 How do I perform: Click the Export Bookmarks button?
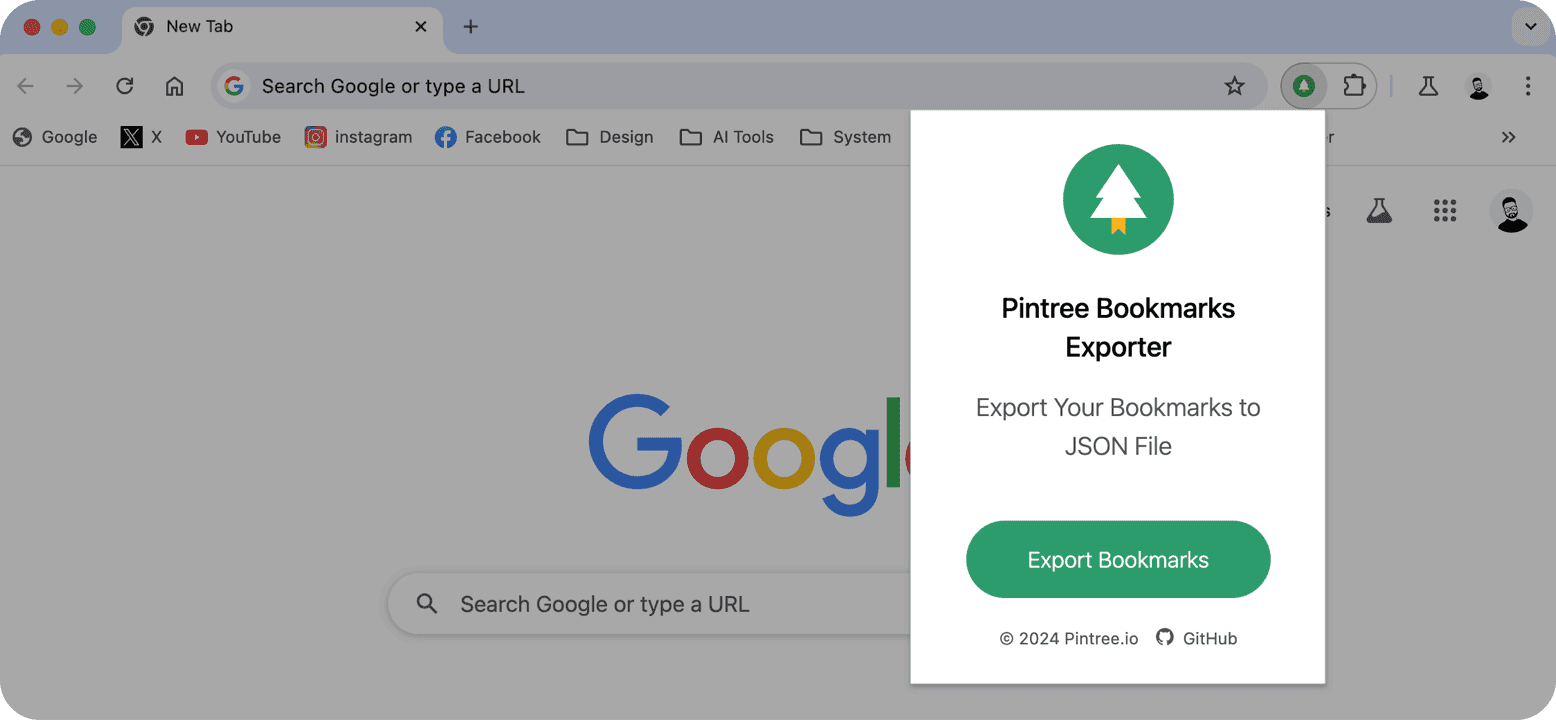click(x=1118, y=559)
